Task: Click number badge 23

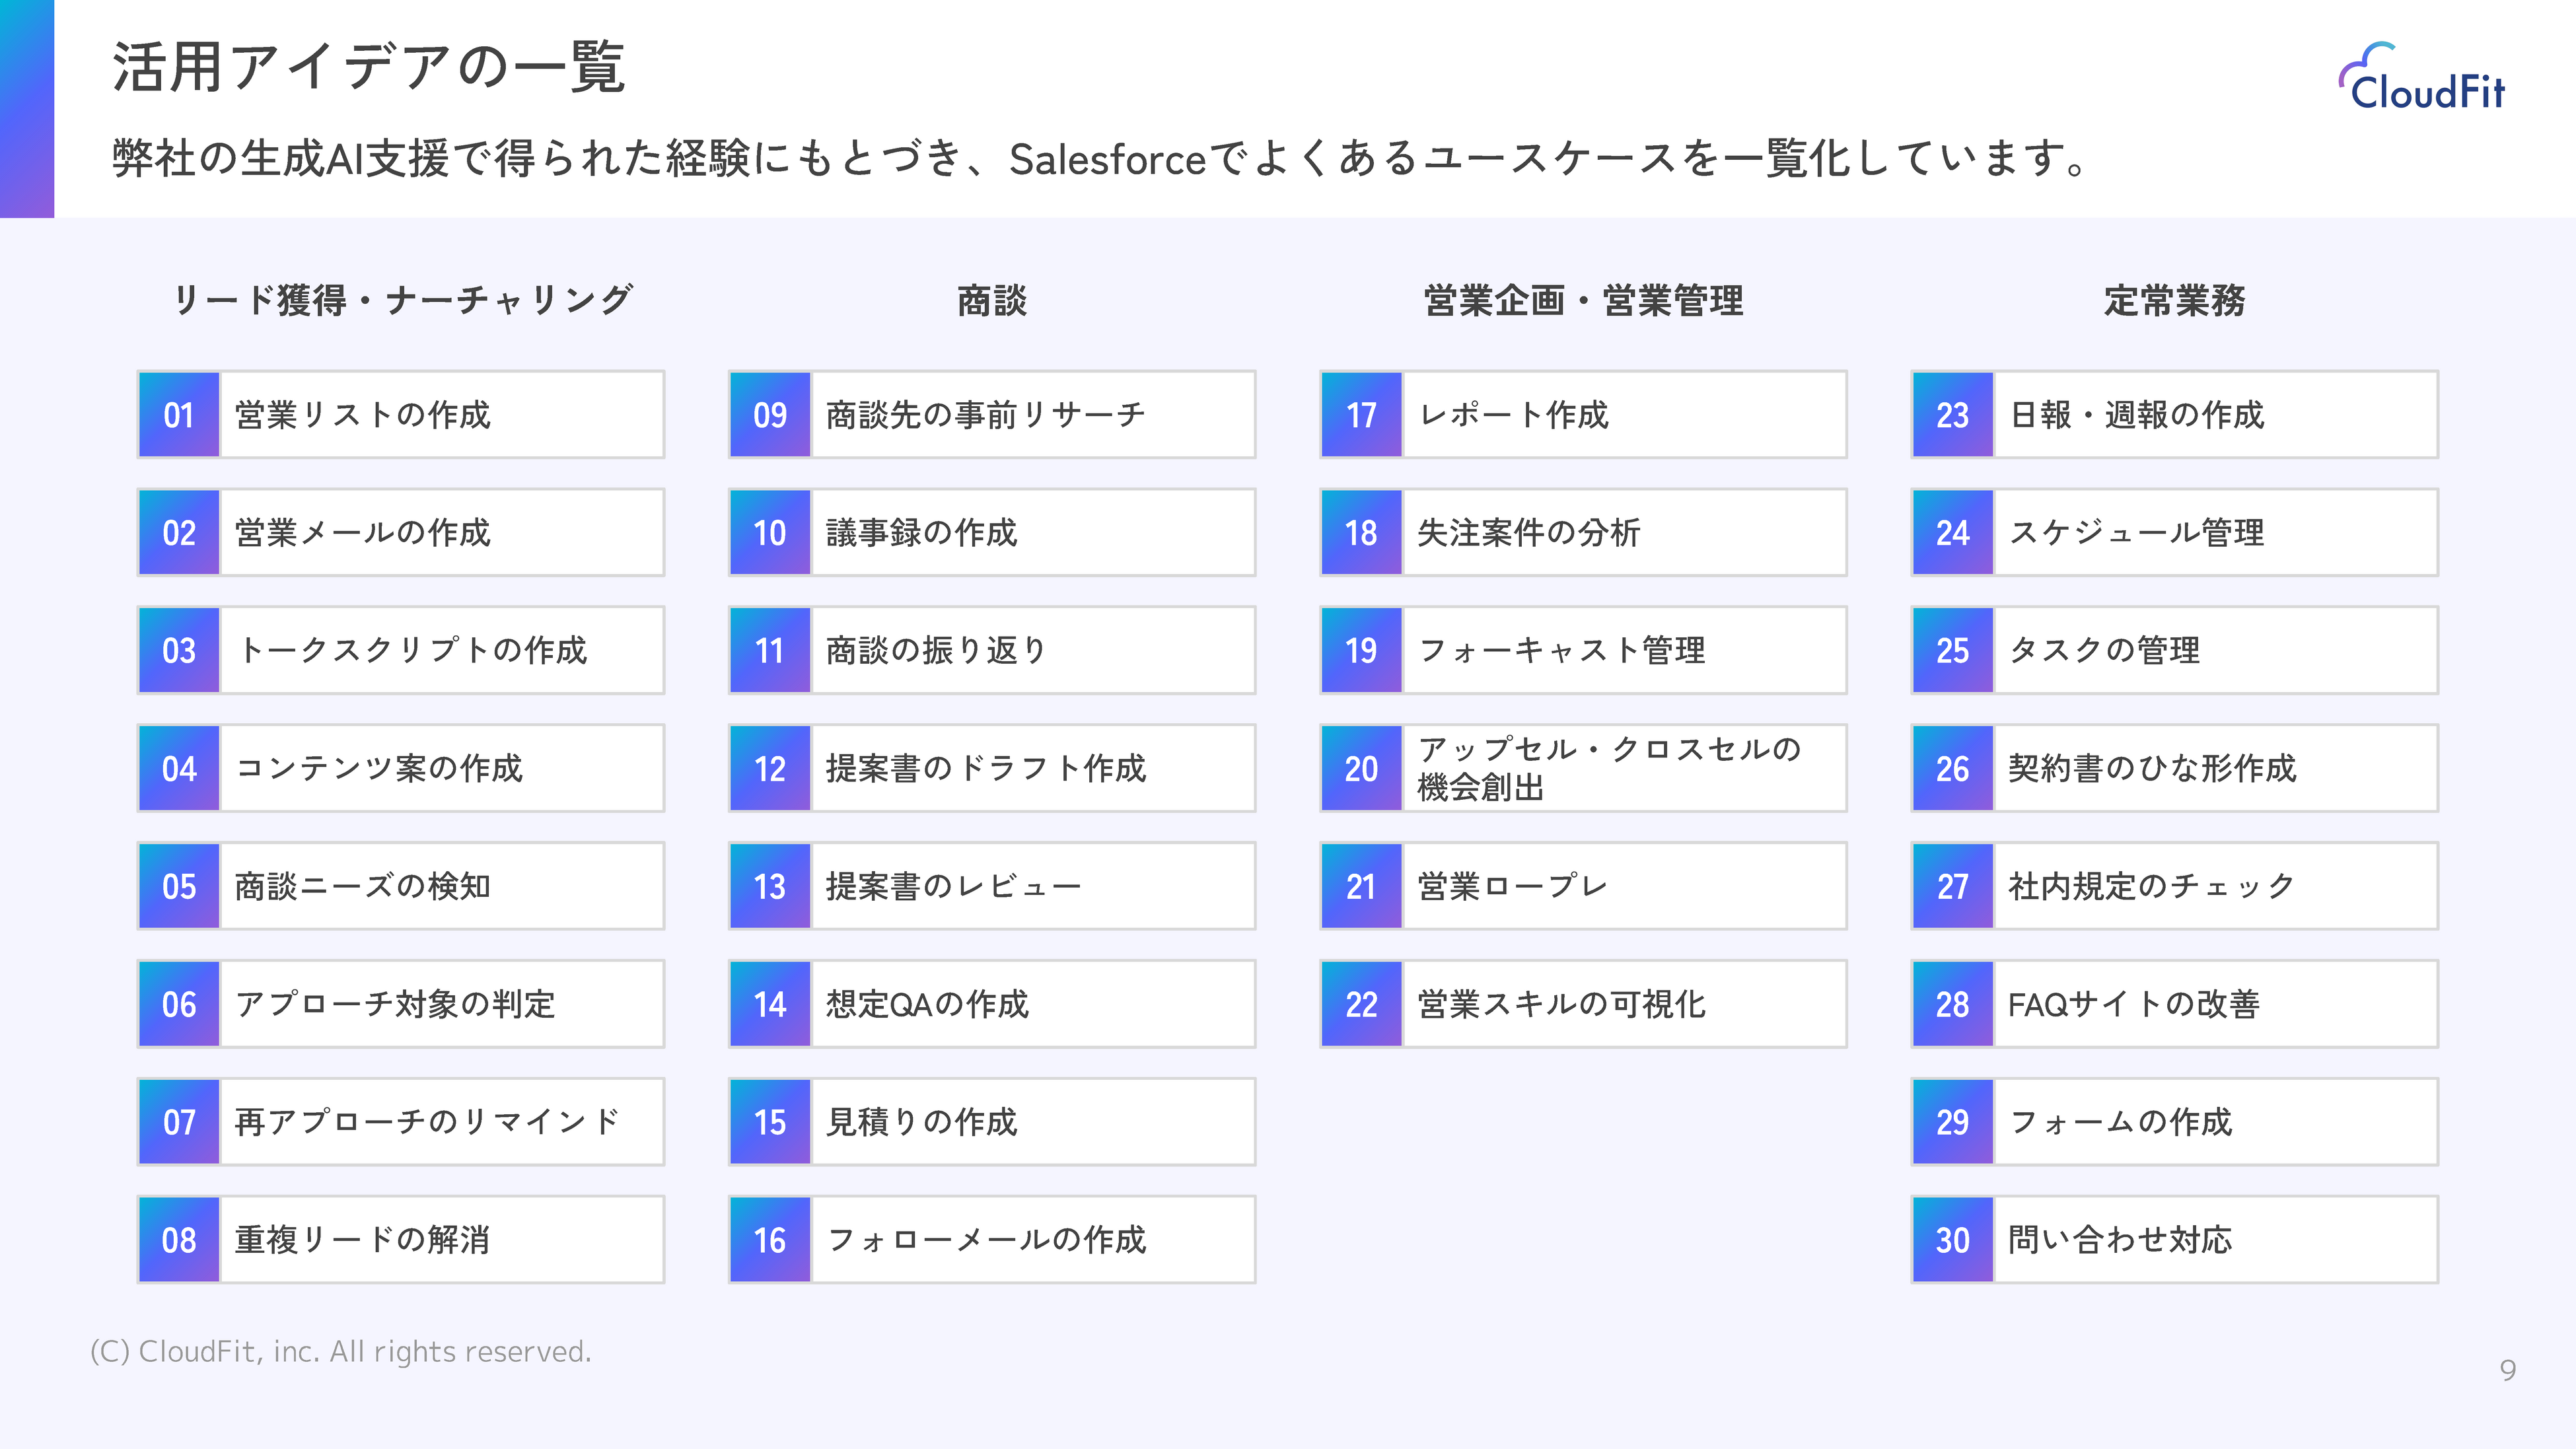Action: [x=1952, y=415]
